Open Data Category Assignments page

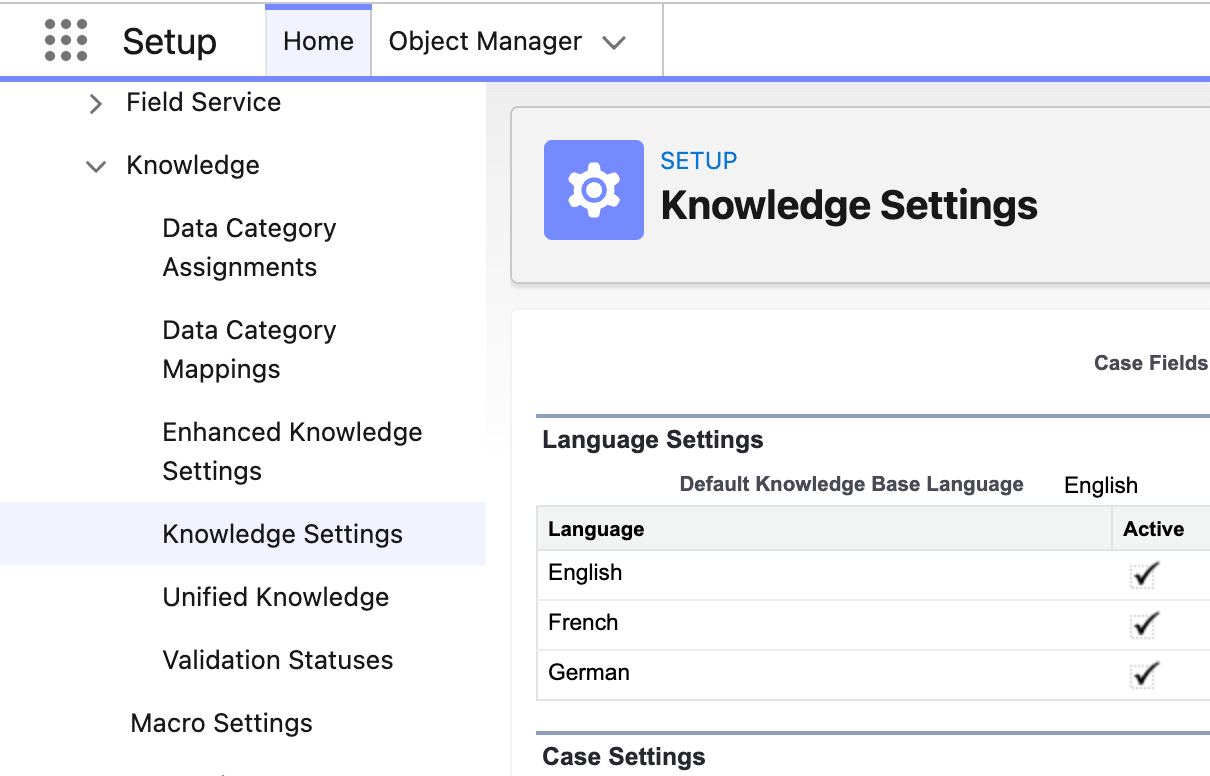tap(249, 247)
